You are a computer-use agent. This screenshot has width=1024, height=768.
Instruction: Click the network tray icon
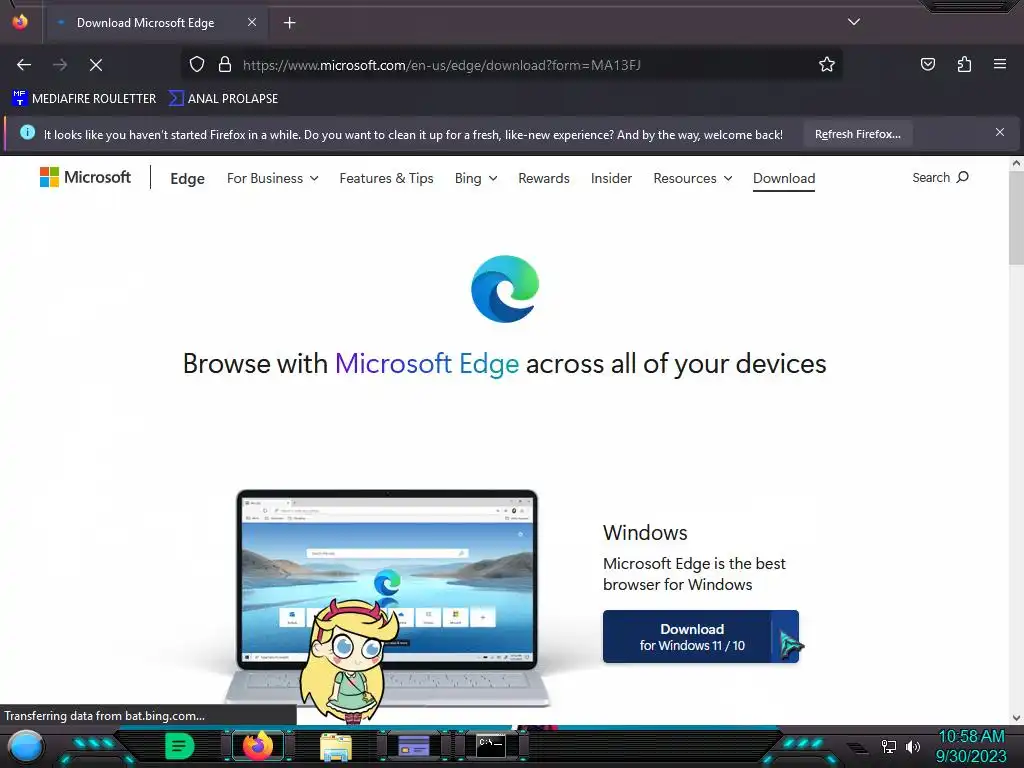pos(888,746)
